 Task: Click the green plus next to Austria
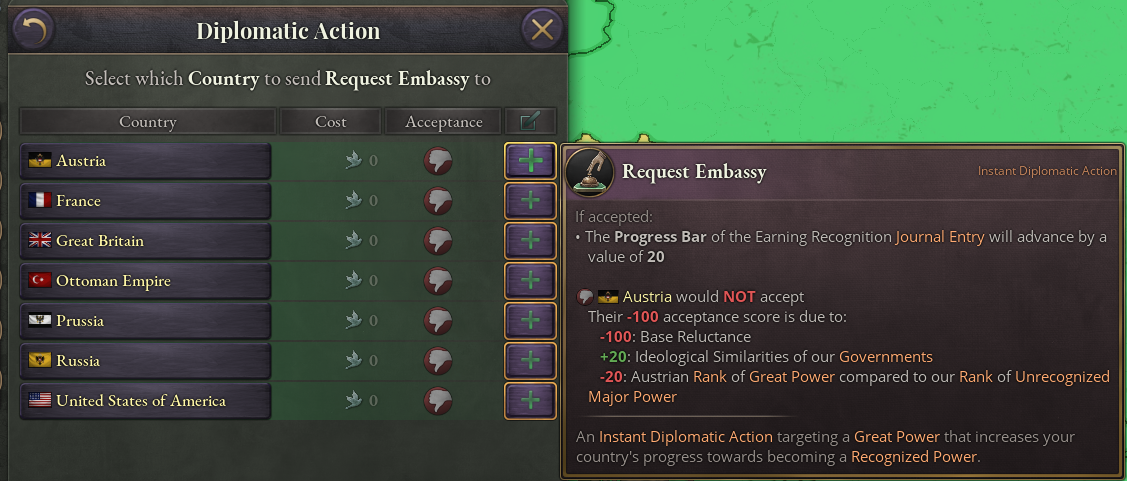click(x=530, y=161)
